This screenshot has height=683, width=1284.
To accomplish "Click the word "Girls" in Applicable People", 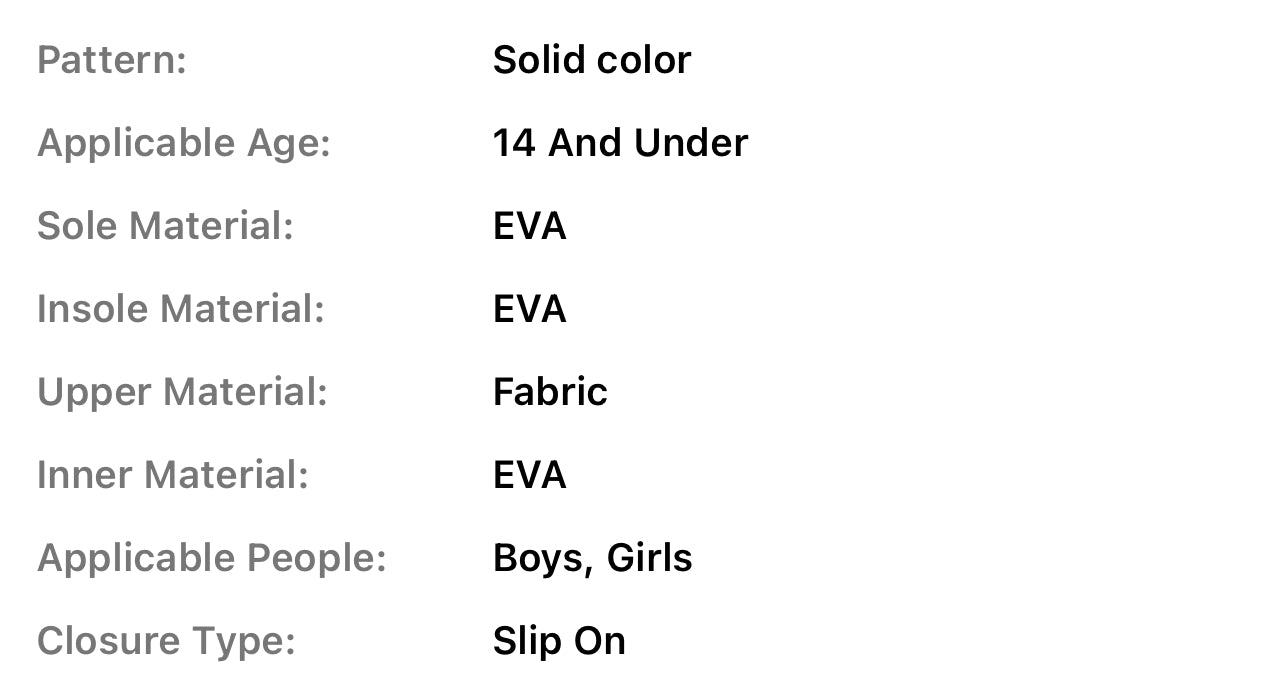I will [x=649, y=558].
